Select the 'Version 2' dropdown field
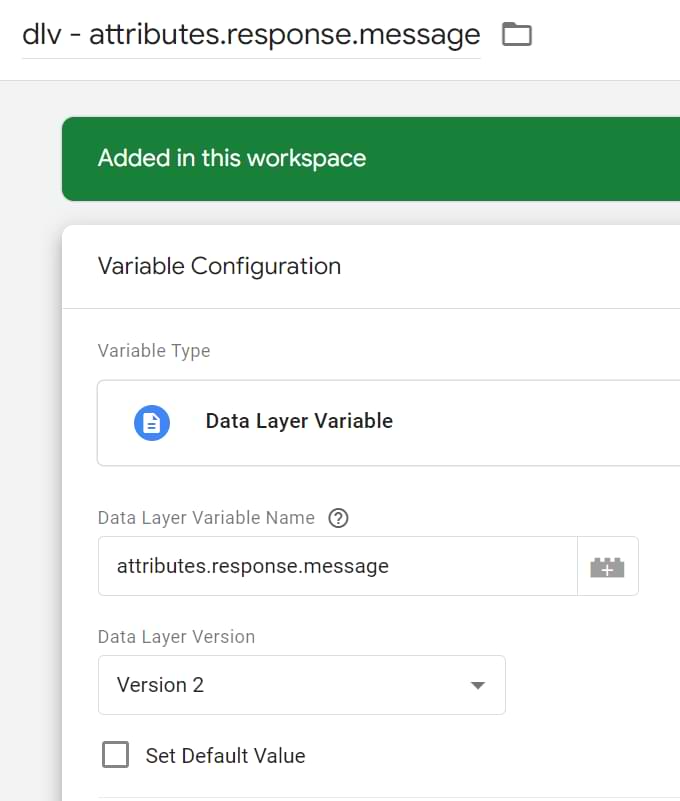This screenshot has height=801, width=680. pyautogui.click(x=280, y=685)
